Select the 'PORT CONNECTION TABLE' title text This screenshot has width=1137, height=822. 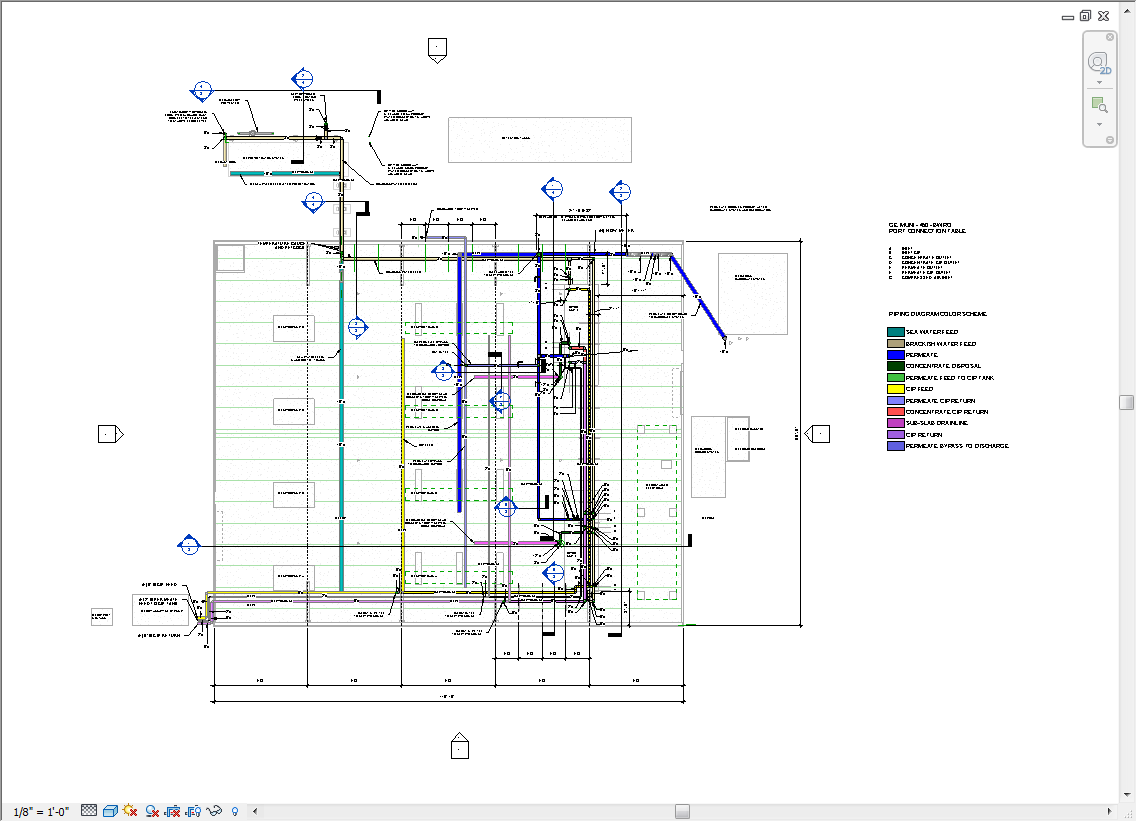(x=927, y=231)
